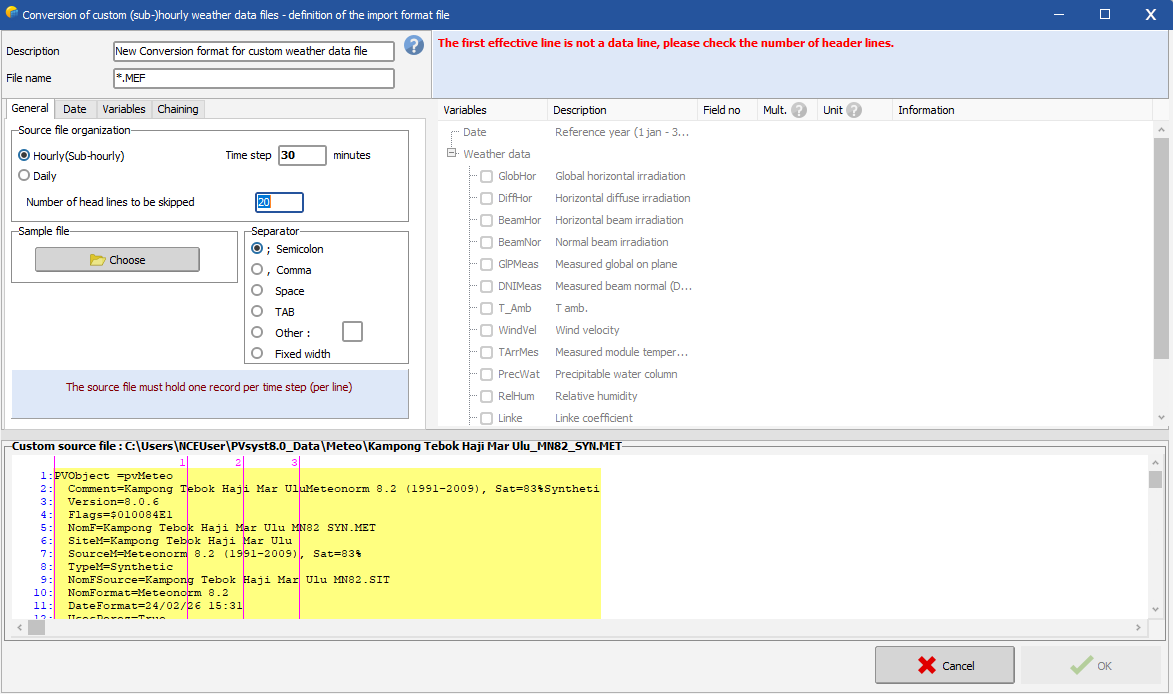This screenshot has height=694, width=1173.
Task: Check the T_Amb variable checkbox
Action: [486, 309]
